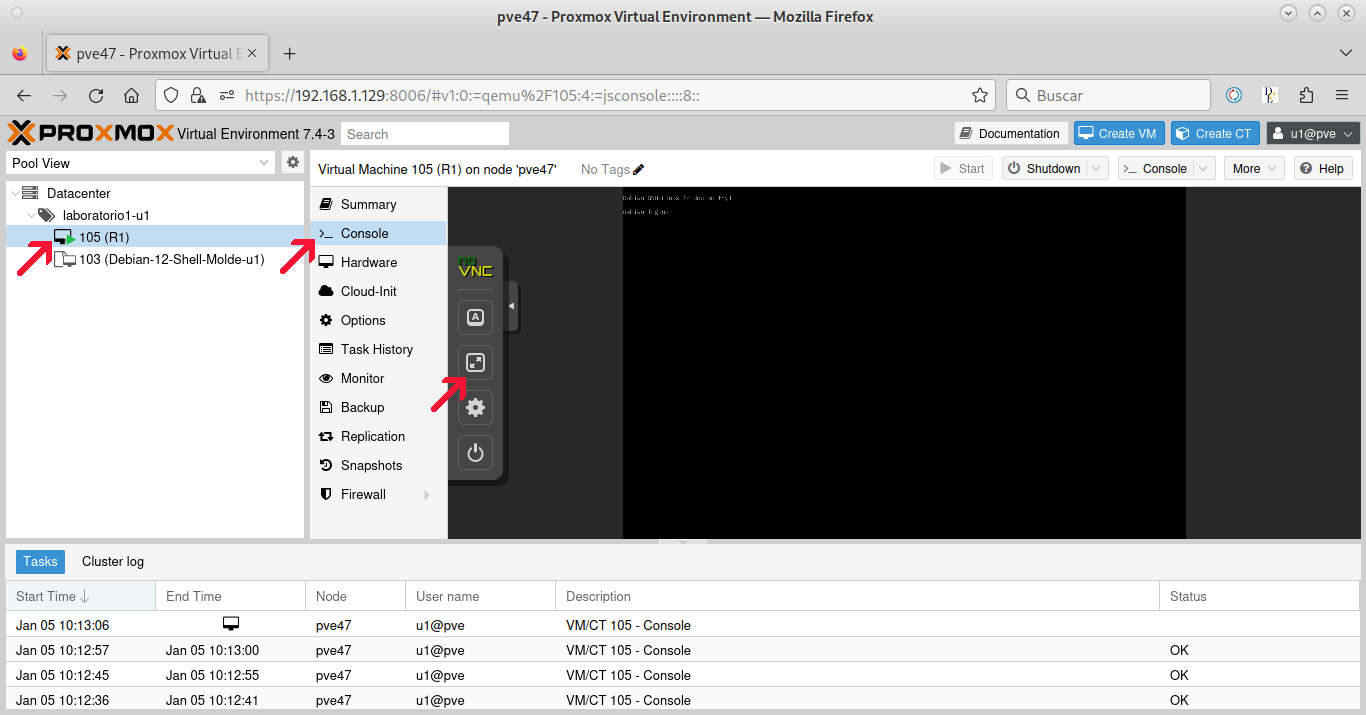Edit VM tags with pencil icon
This screenshot has width=1366, height=715.
point(639,169)
